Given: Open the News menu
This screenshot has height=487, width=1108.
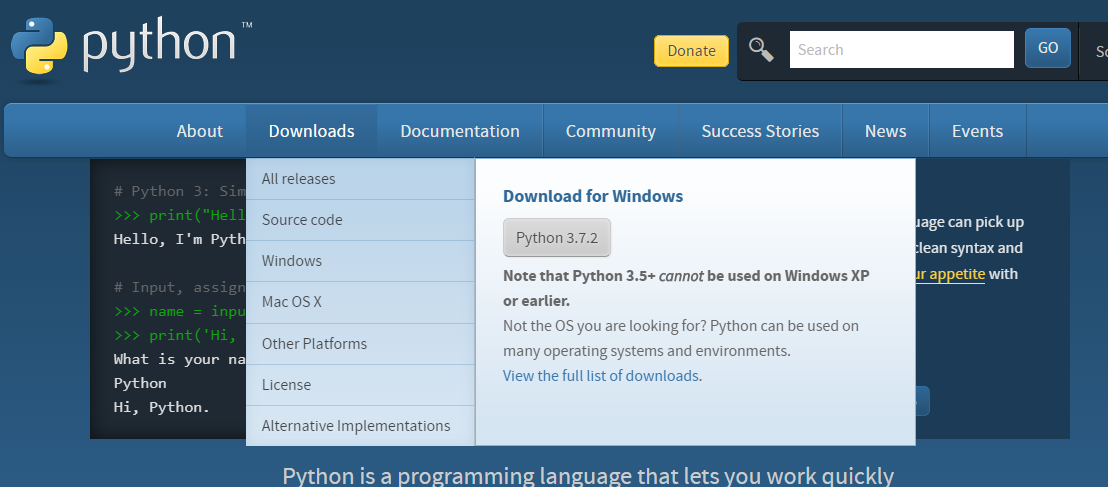Looking at the screenshot, I should point(885,131).
